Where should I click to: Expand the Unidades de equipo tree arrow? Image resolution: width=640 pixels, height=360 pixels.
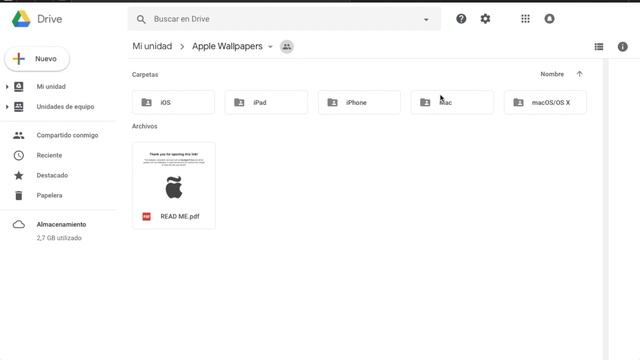pyautogui.click(x=7, y=107)
